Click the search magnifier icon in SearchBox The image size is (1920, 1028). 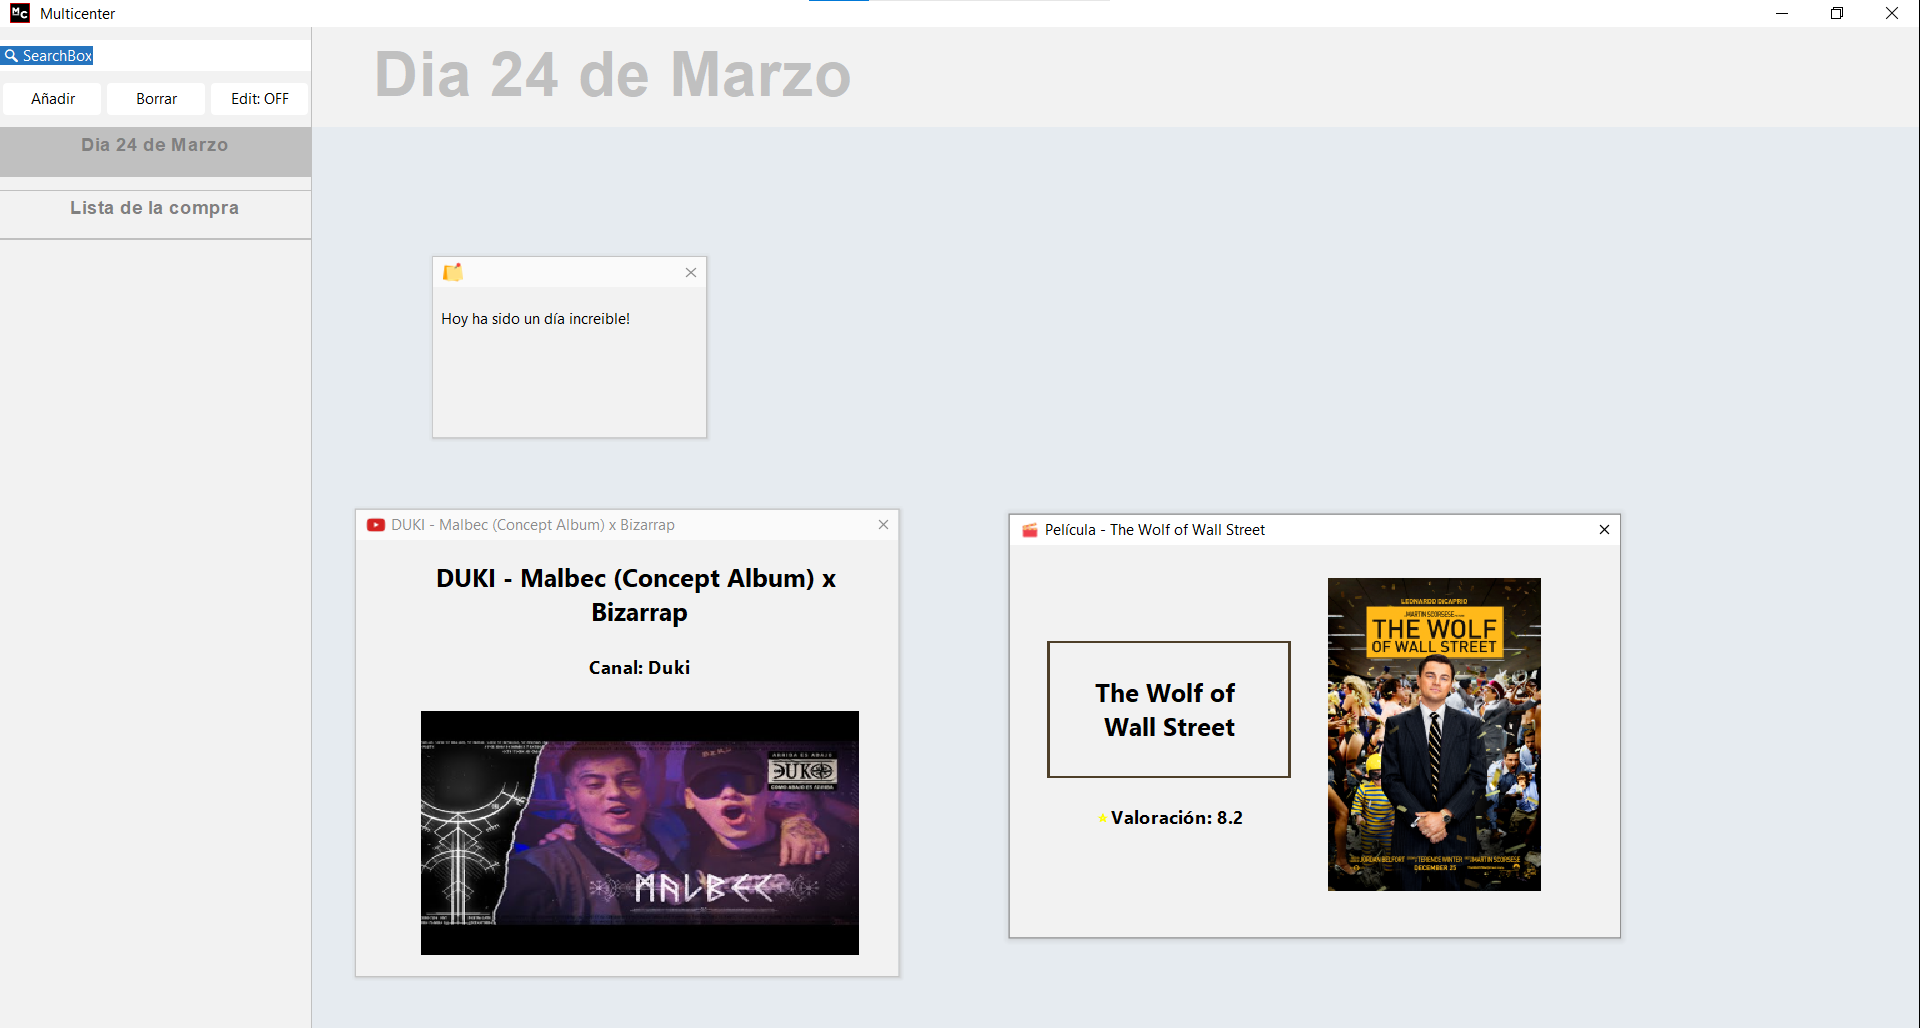pyautogui.click(x=11, y=56)
